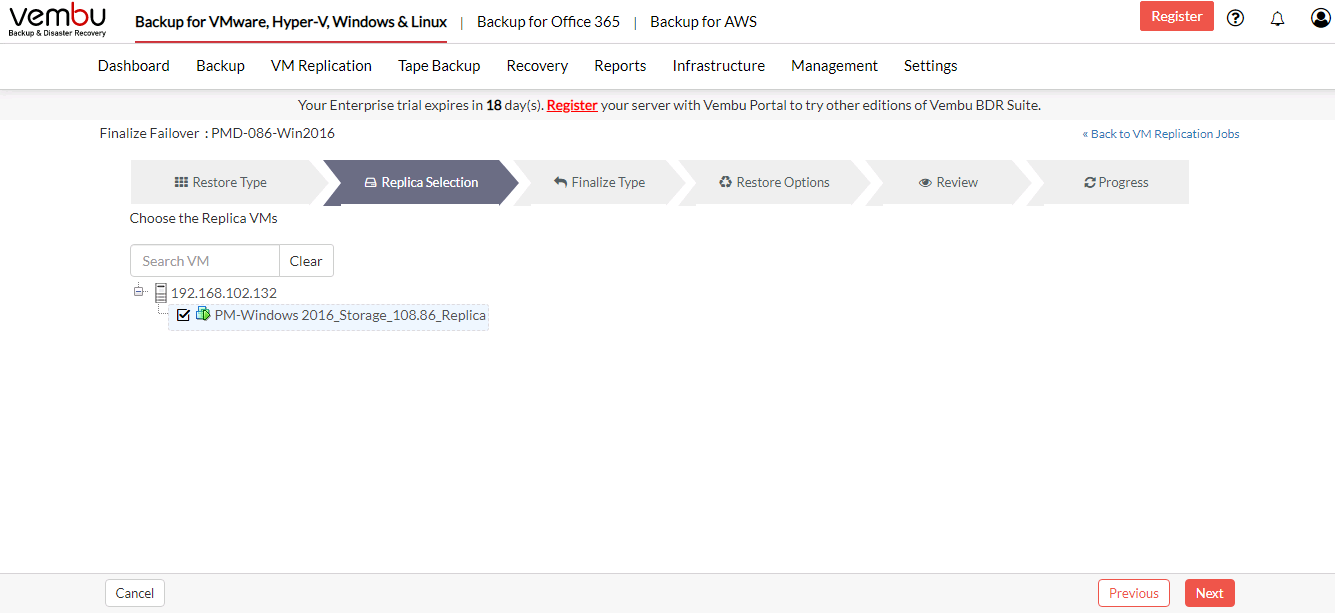Select the 192.168.102.132 host node
The image size is (1335, 615).
tap(224, 293)
